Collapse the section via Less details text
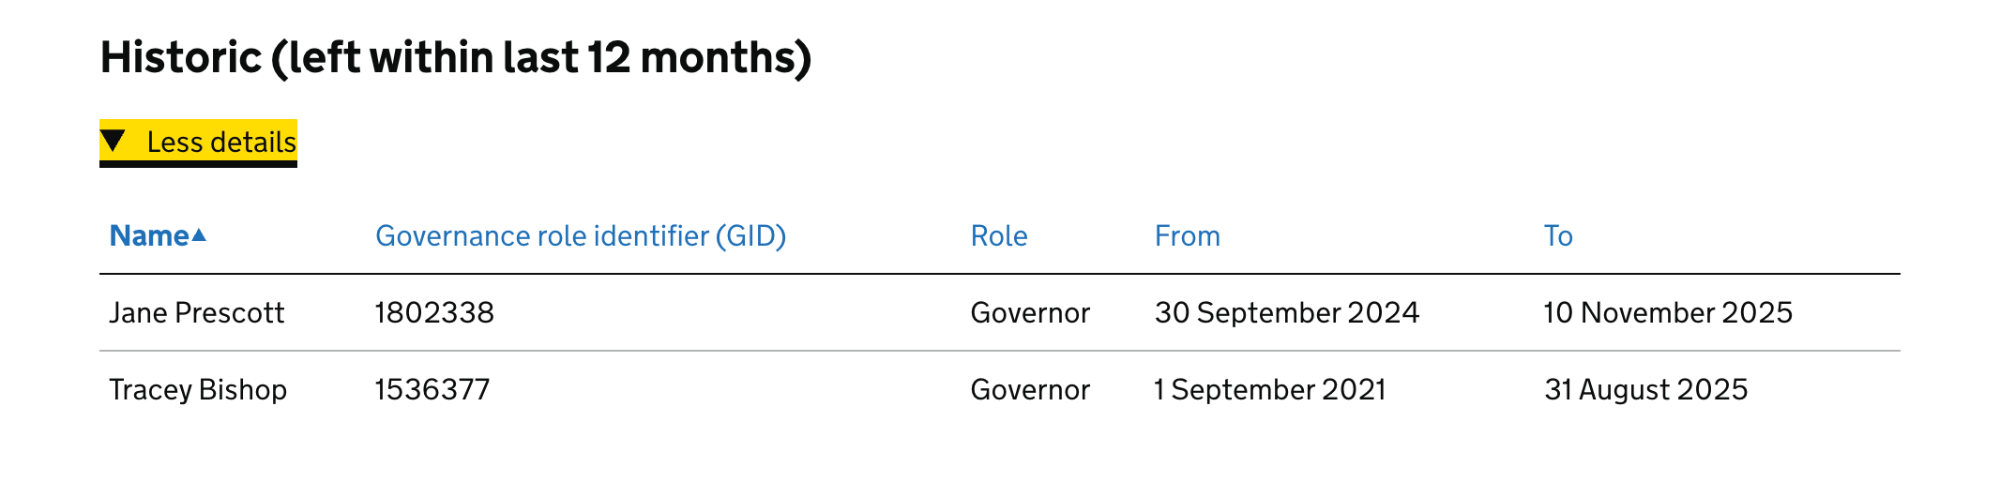2000x482 pixels. (x=221, y=142)
